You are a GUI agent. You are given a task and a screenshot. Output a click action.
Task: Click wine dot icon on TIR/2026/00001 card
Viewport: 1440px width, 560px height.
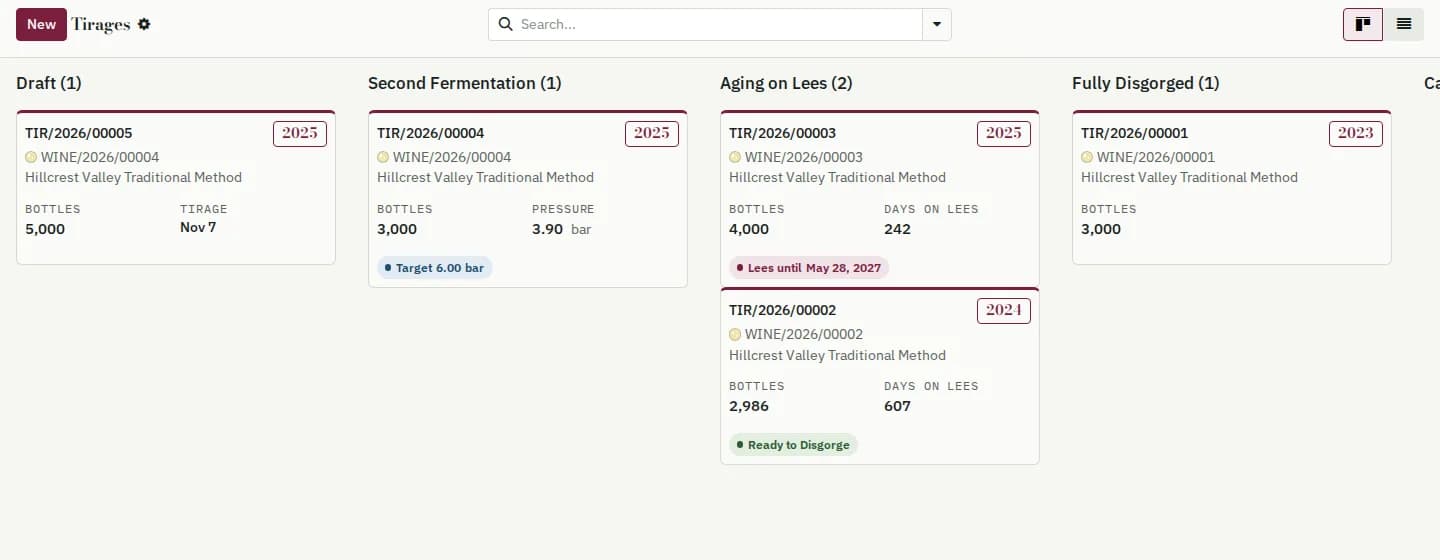coord(1087,157)
